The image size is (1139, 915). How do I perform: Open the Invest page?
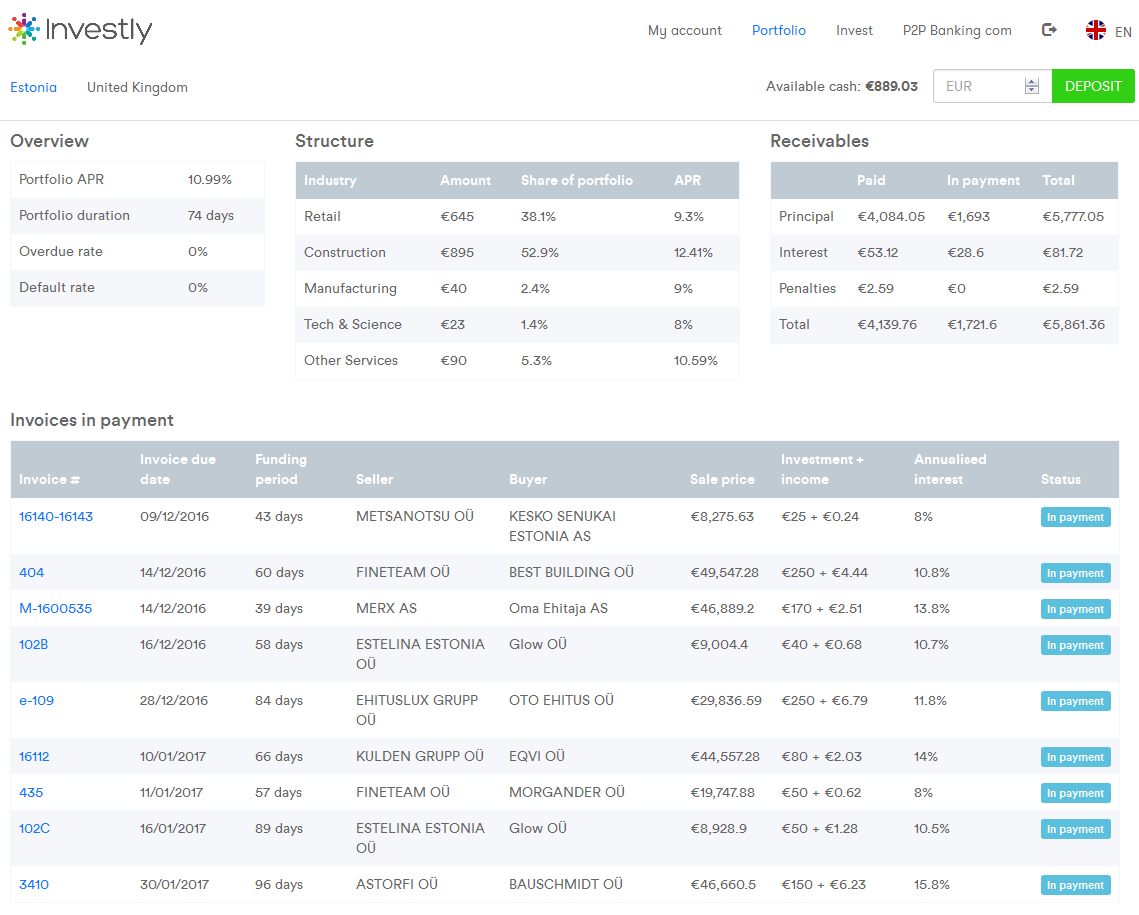[x=854, y=30]
